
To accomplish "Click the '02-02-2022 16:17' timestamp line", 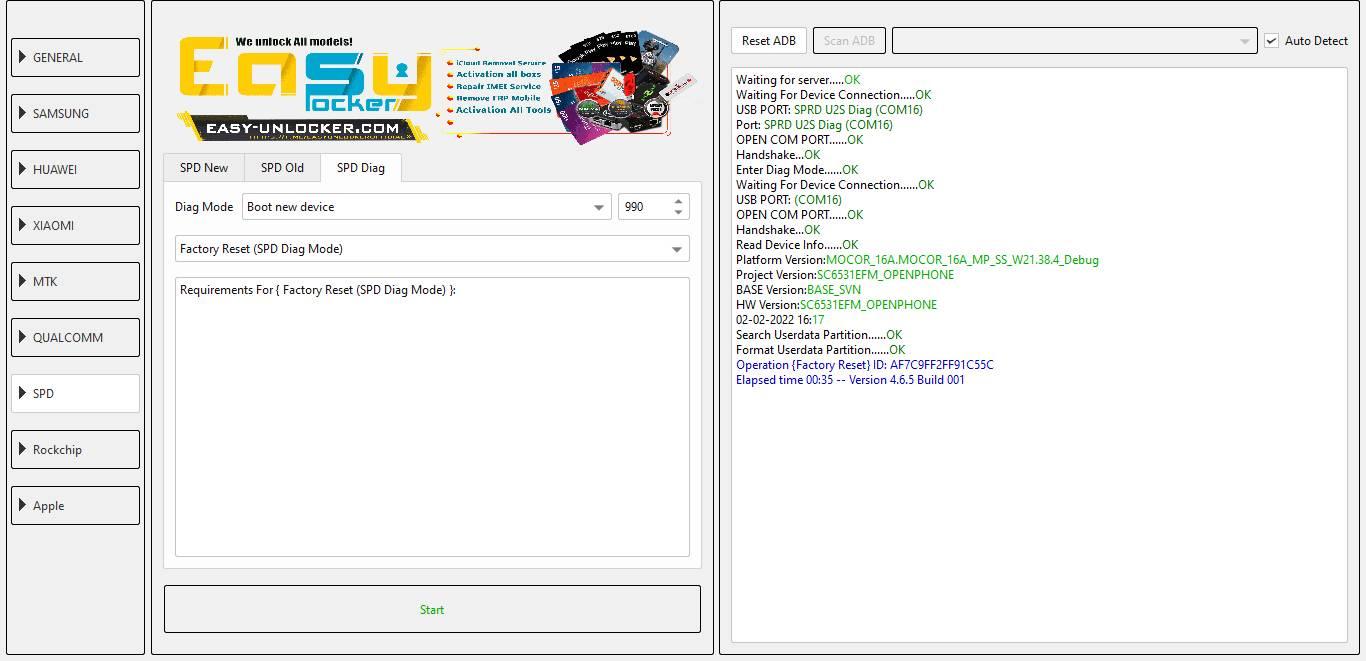I will (780, 320).
